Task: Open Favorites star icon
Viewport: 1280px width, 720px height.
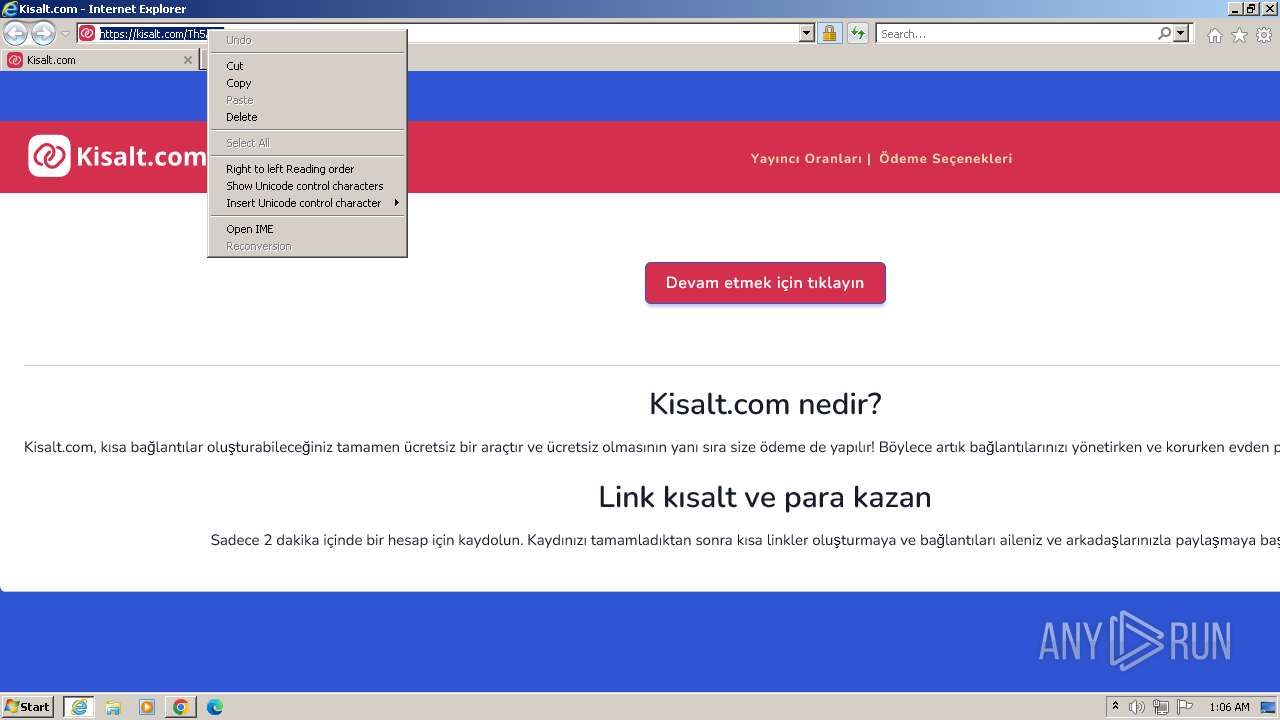Action: 1239,35
